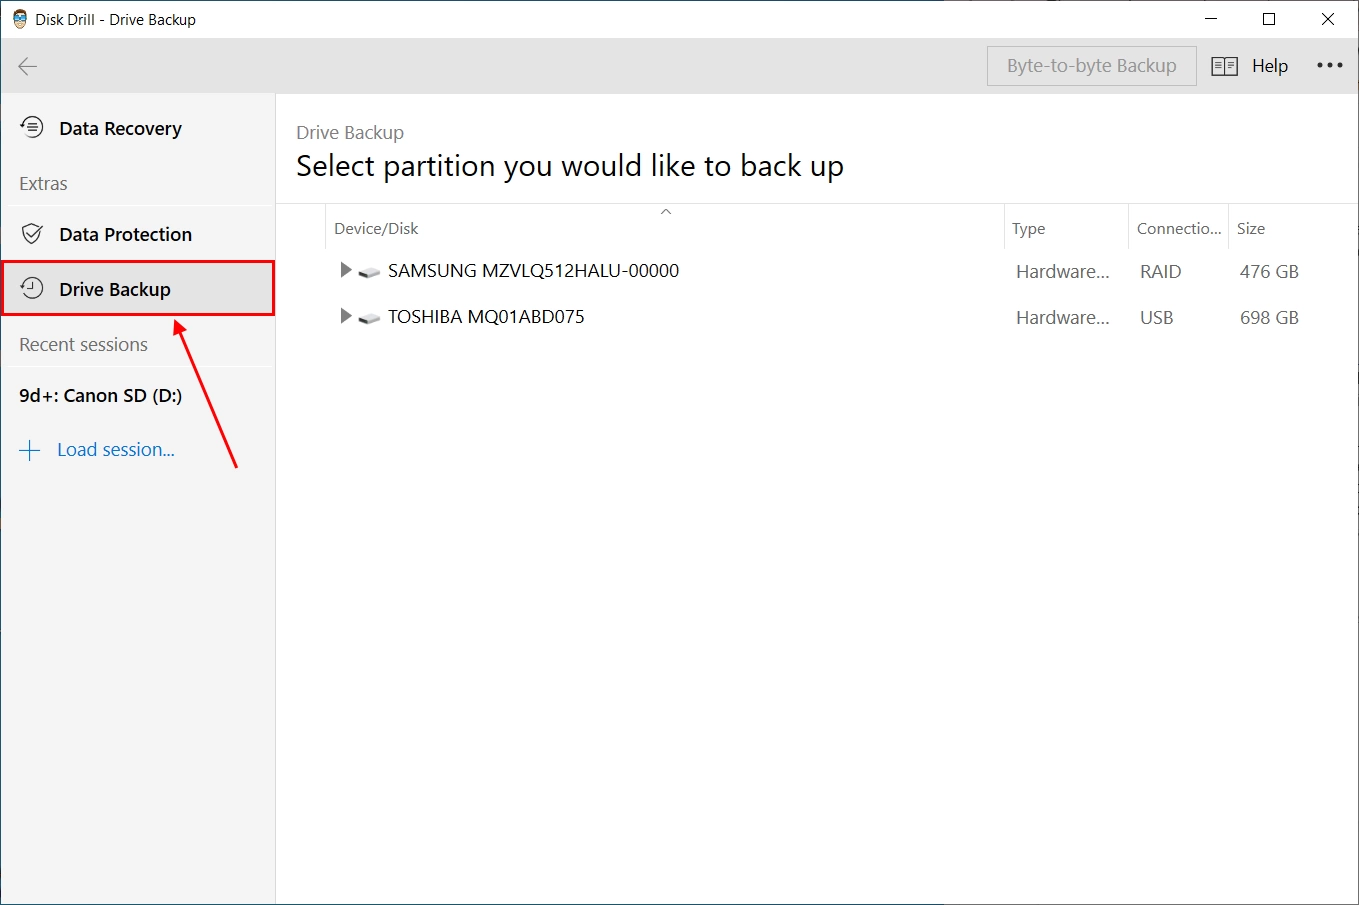This screenshot has width=1359, height=905.
Task: Minimize the Disk Drill window
Action: click(x=1211, y=19)
